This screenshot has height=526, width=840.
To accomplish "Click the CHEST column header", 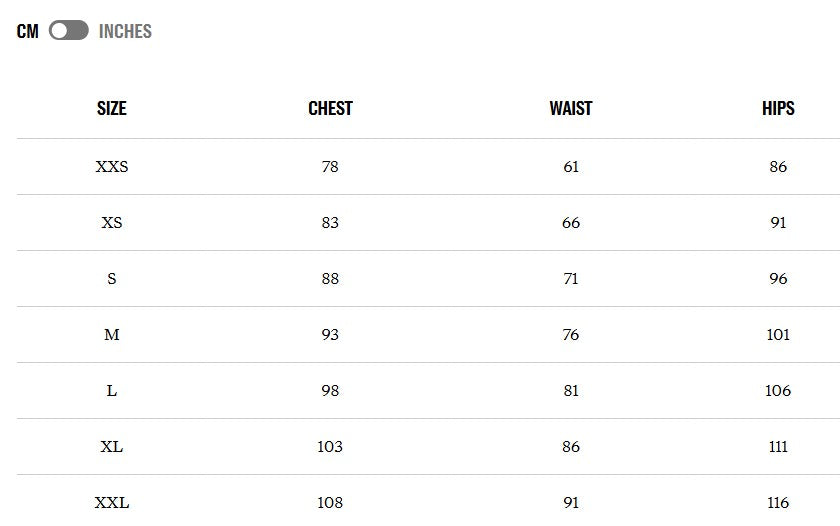I will [x=330, y=108].
